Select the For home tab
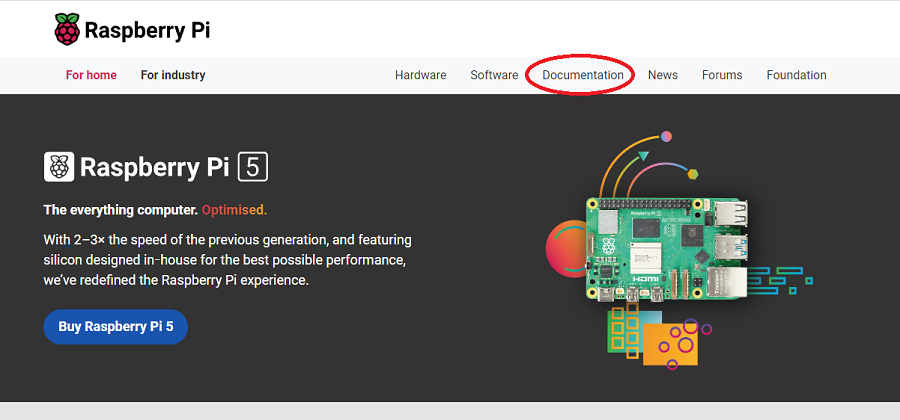The width and height of the screenshot is (900, 420). (91, 75)
